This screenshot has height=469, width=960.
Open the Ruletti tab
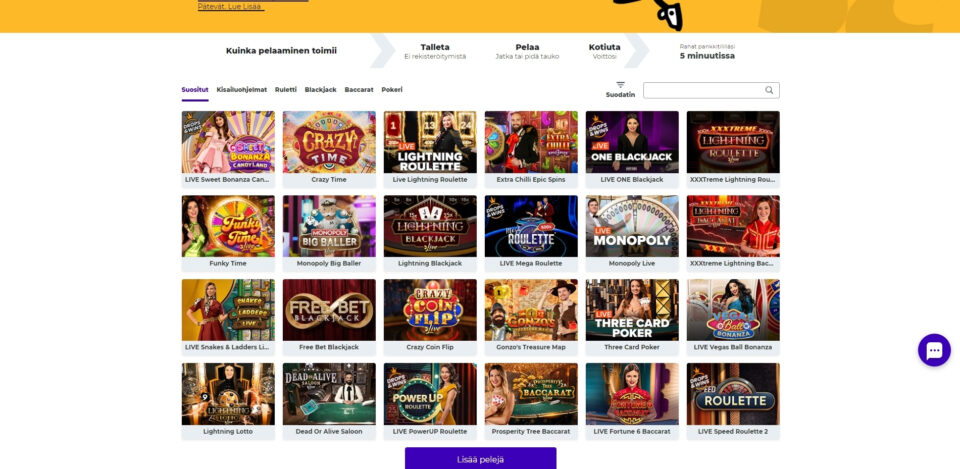pos(286,89)
